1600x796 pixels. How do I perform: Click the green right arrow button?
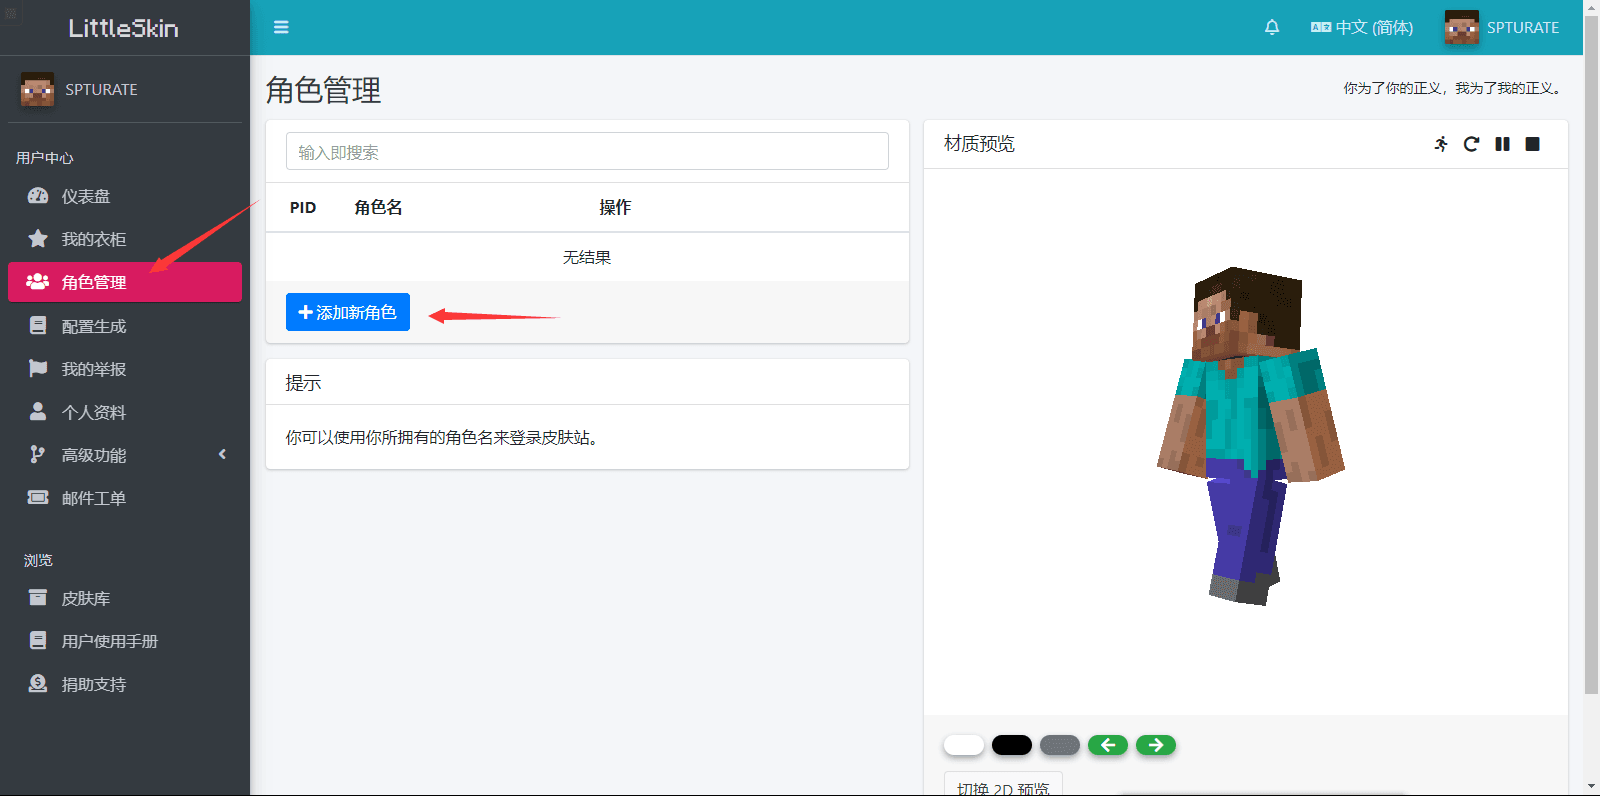click(x=1156, y=745)
